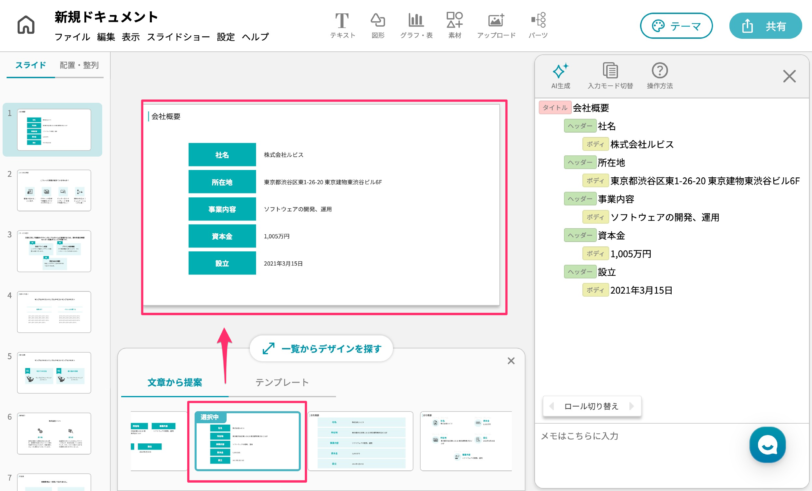
Task: Select outline body 2021年3月15日
Action: pyautogui.click(x=641, y=291)
